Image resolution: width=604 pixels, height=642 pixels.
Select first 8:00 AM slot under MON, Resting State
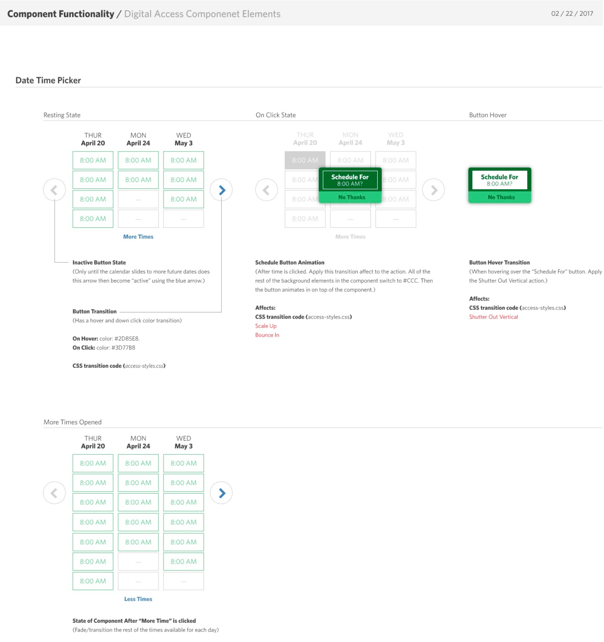138,160
